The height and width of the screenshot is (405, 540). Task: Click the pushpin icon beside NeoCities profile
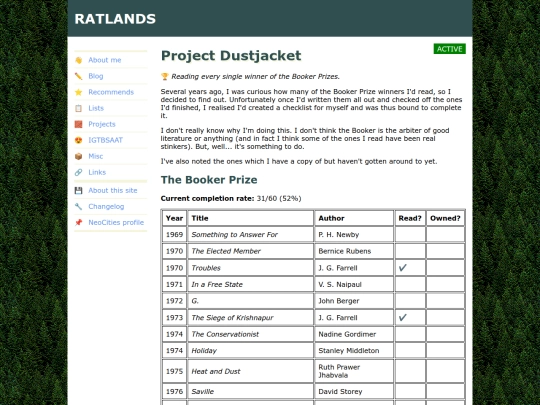pos(79,222)
